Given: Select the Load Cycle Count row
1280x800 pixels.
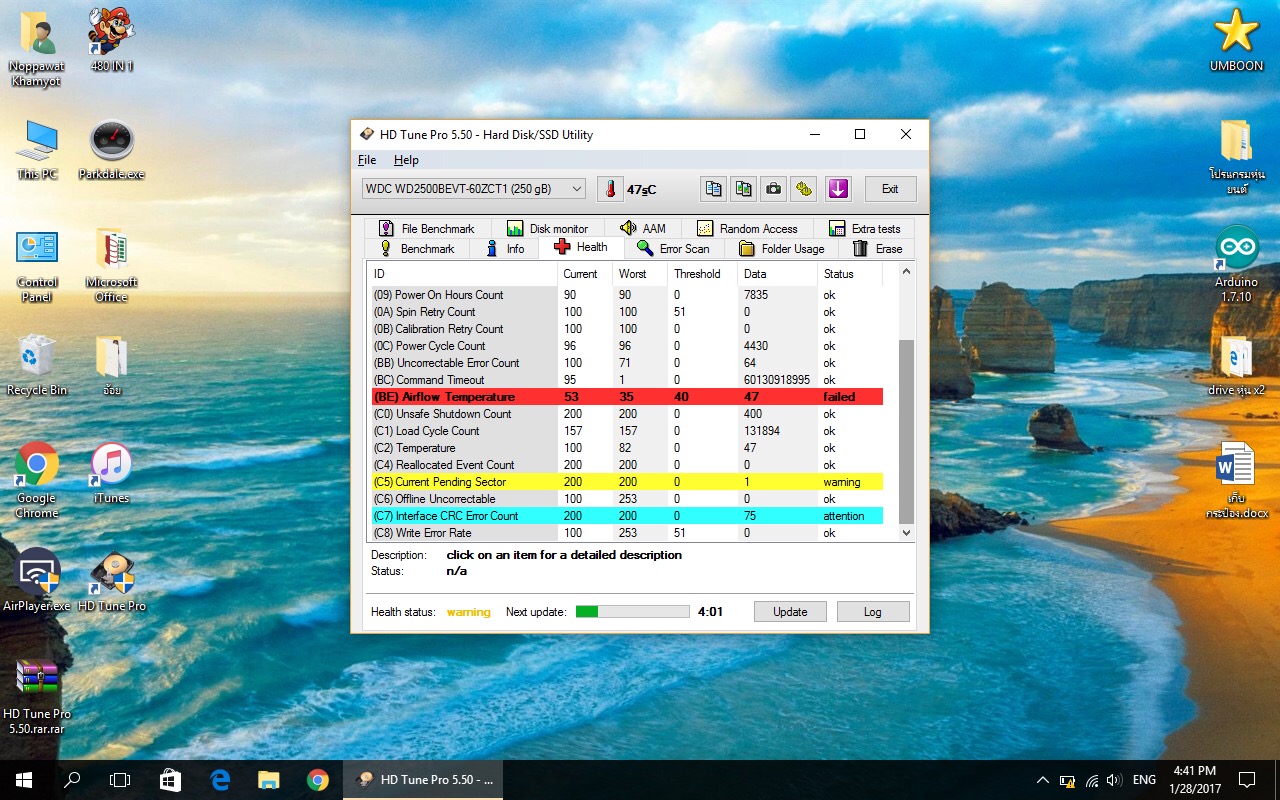Looking at the screenshot, I should coord(626,431).
